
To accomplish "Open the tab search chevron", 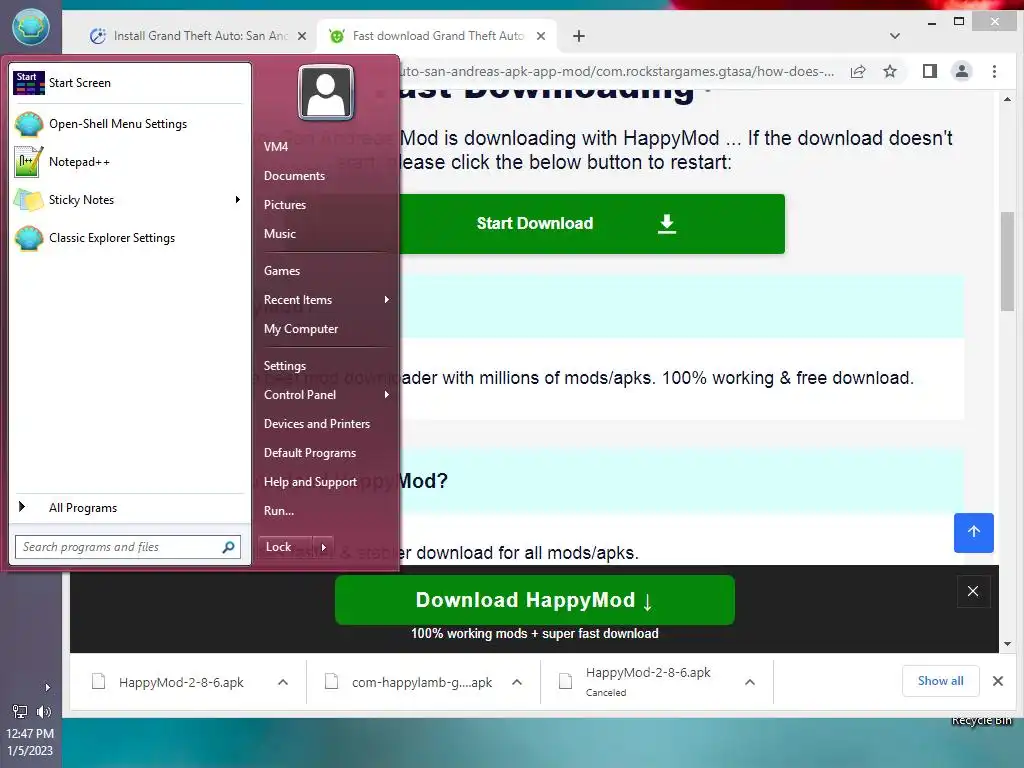I will [895, 36].
